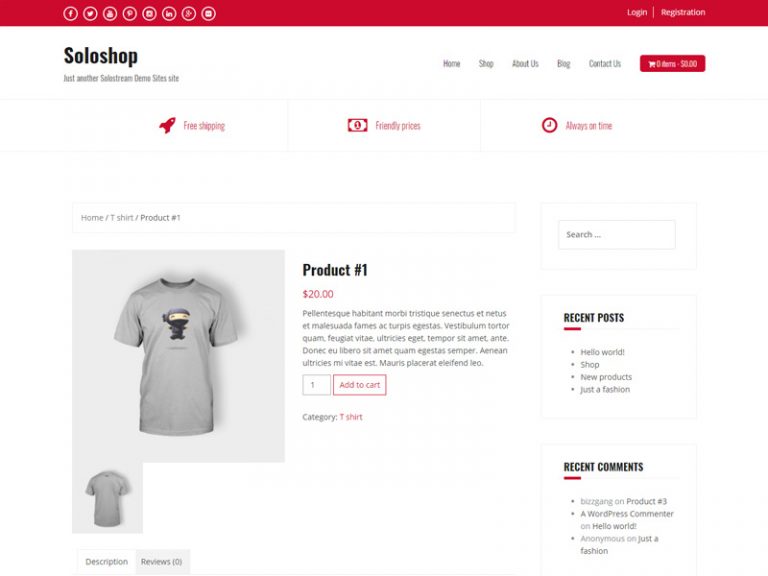Open the LinkedIn social icon
768x576 pixels.
(x=169, y=14)
